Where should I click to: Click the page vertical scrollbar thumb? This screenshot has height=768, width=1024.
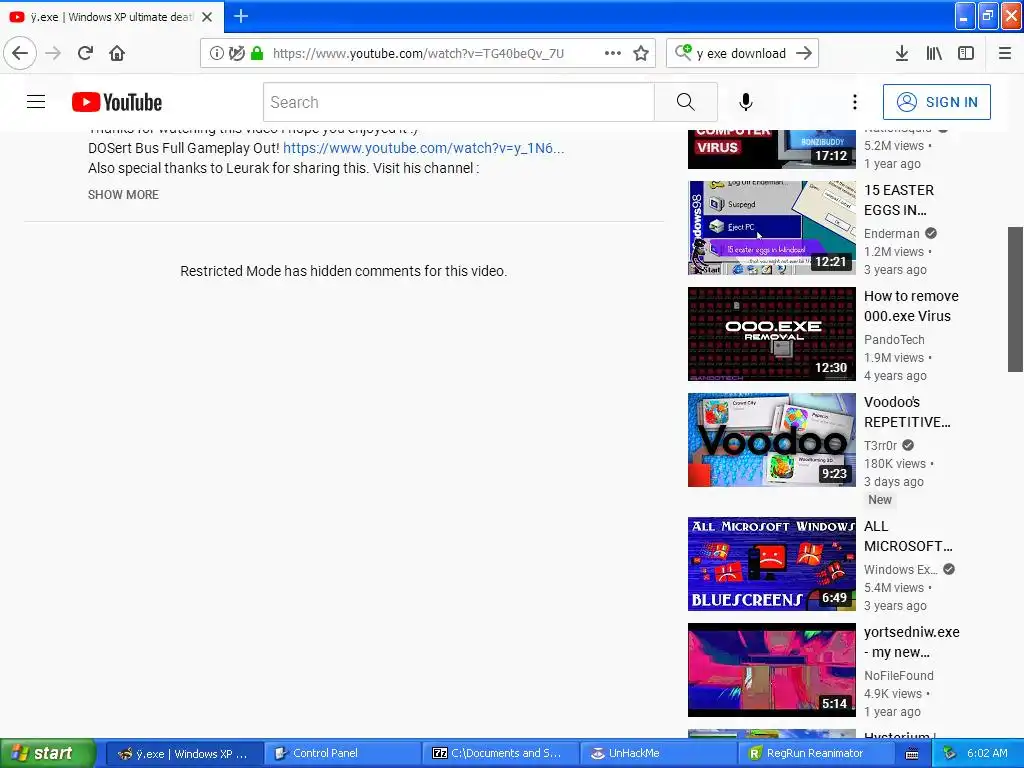click(x=1016, y=299)
